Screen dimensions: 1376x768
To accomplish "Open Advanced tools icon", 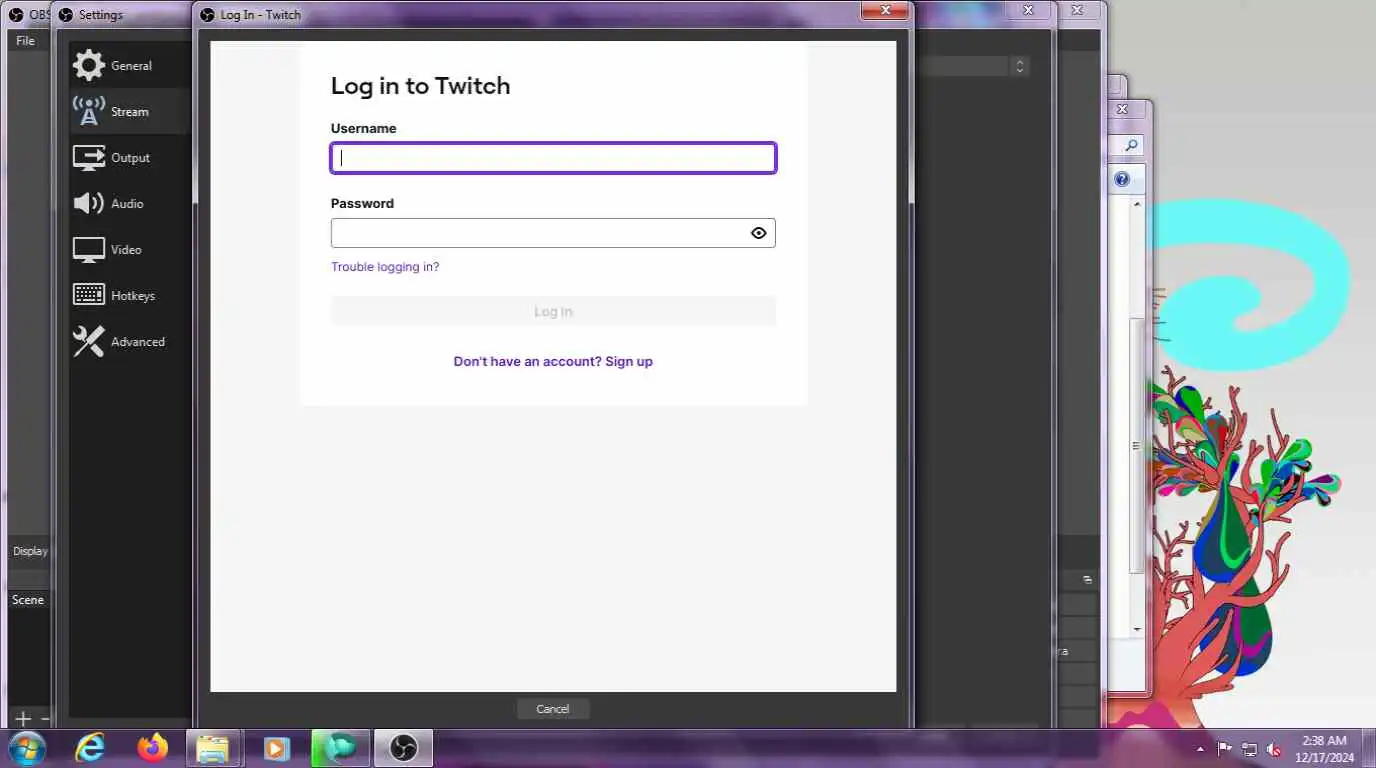I will (x=89, y=342).
